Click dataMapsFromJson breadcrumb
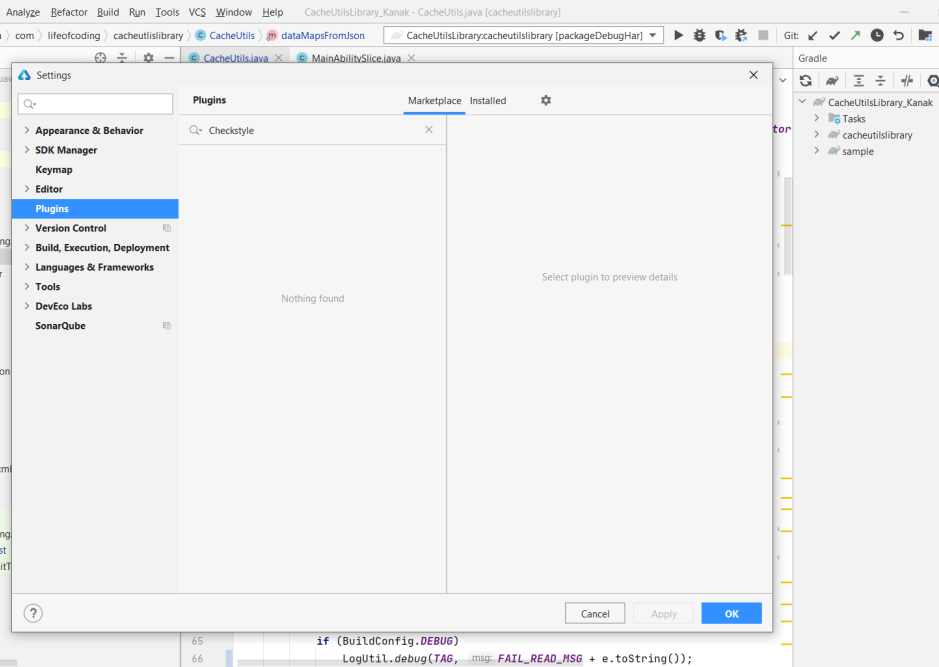The image size is (939, 667). click(x=316, y=35)
